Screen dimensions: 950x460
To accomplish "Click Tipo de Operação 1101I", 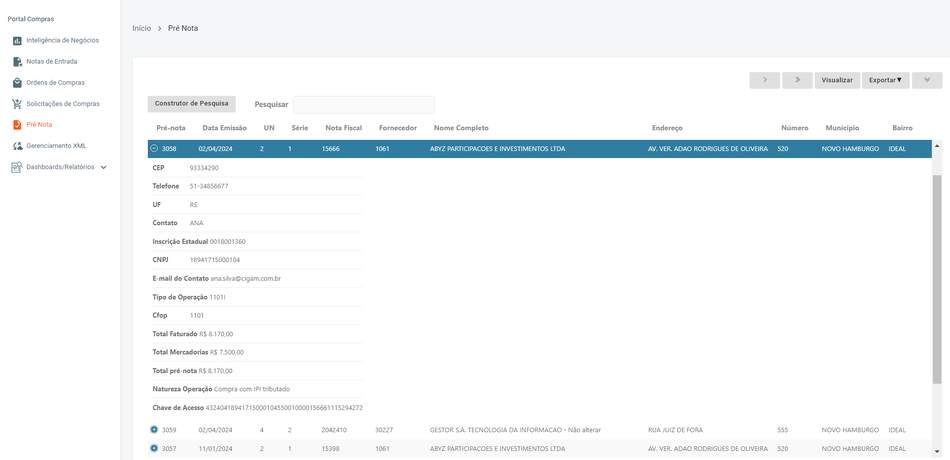I will pos(218,297).
